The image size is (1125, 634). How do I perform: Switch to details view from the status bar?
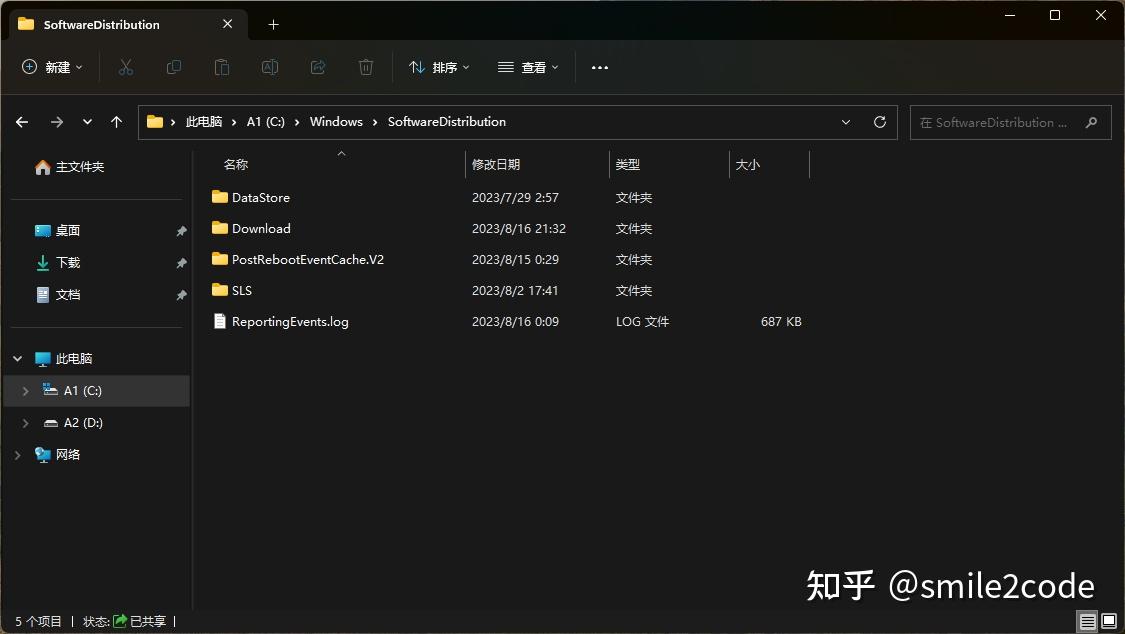pyautogui.click(x=1087, y=621)
